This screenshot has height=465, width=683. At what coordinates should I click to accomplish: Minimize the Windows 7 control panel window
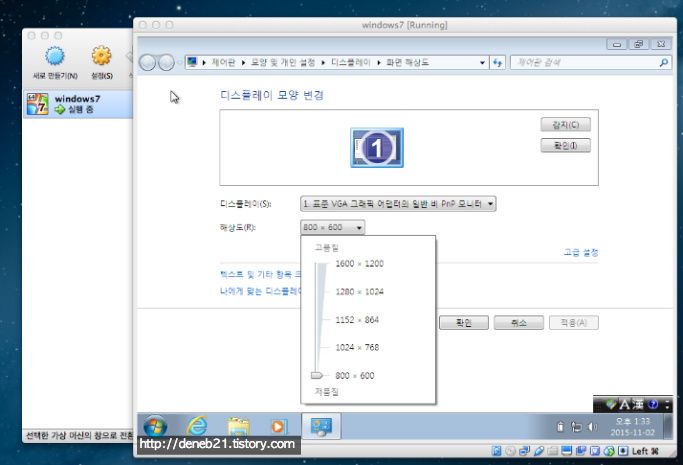point(617,44)
